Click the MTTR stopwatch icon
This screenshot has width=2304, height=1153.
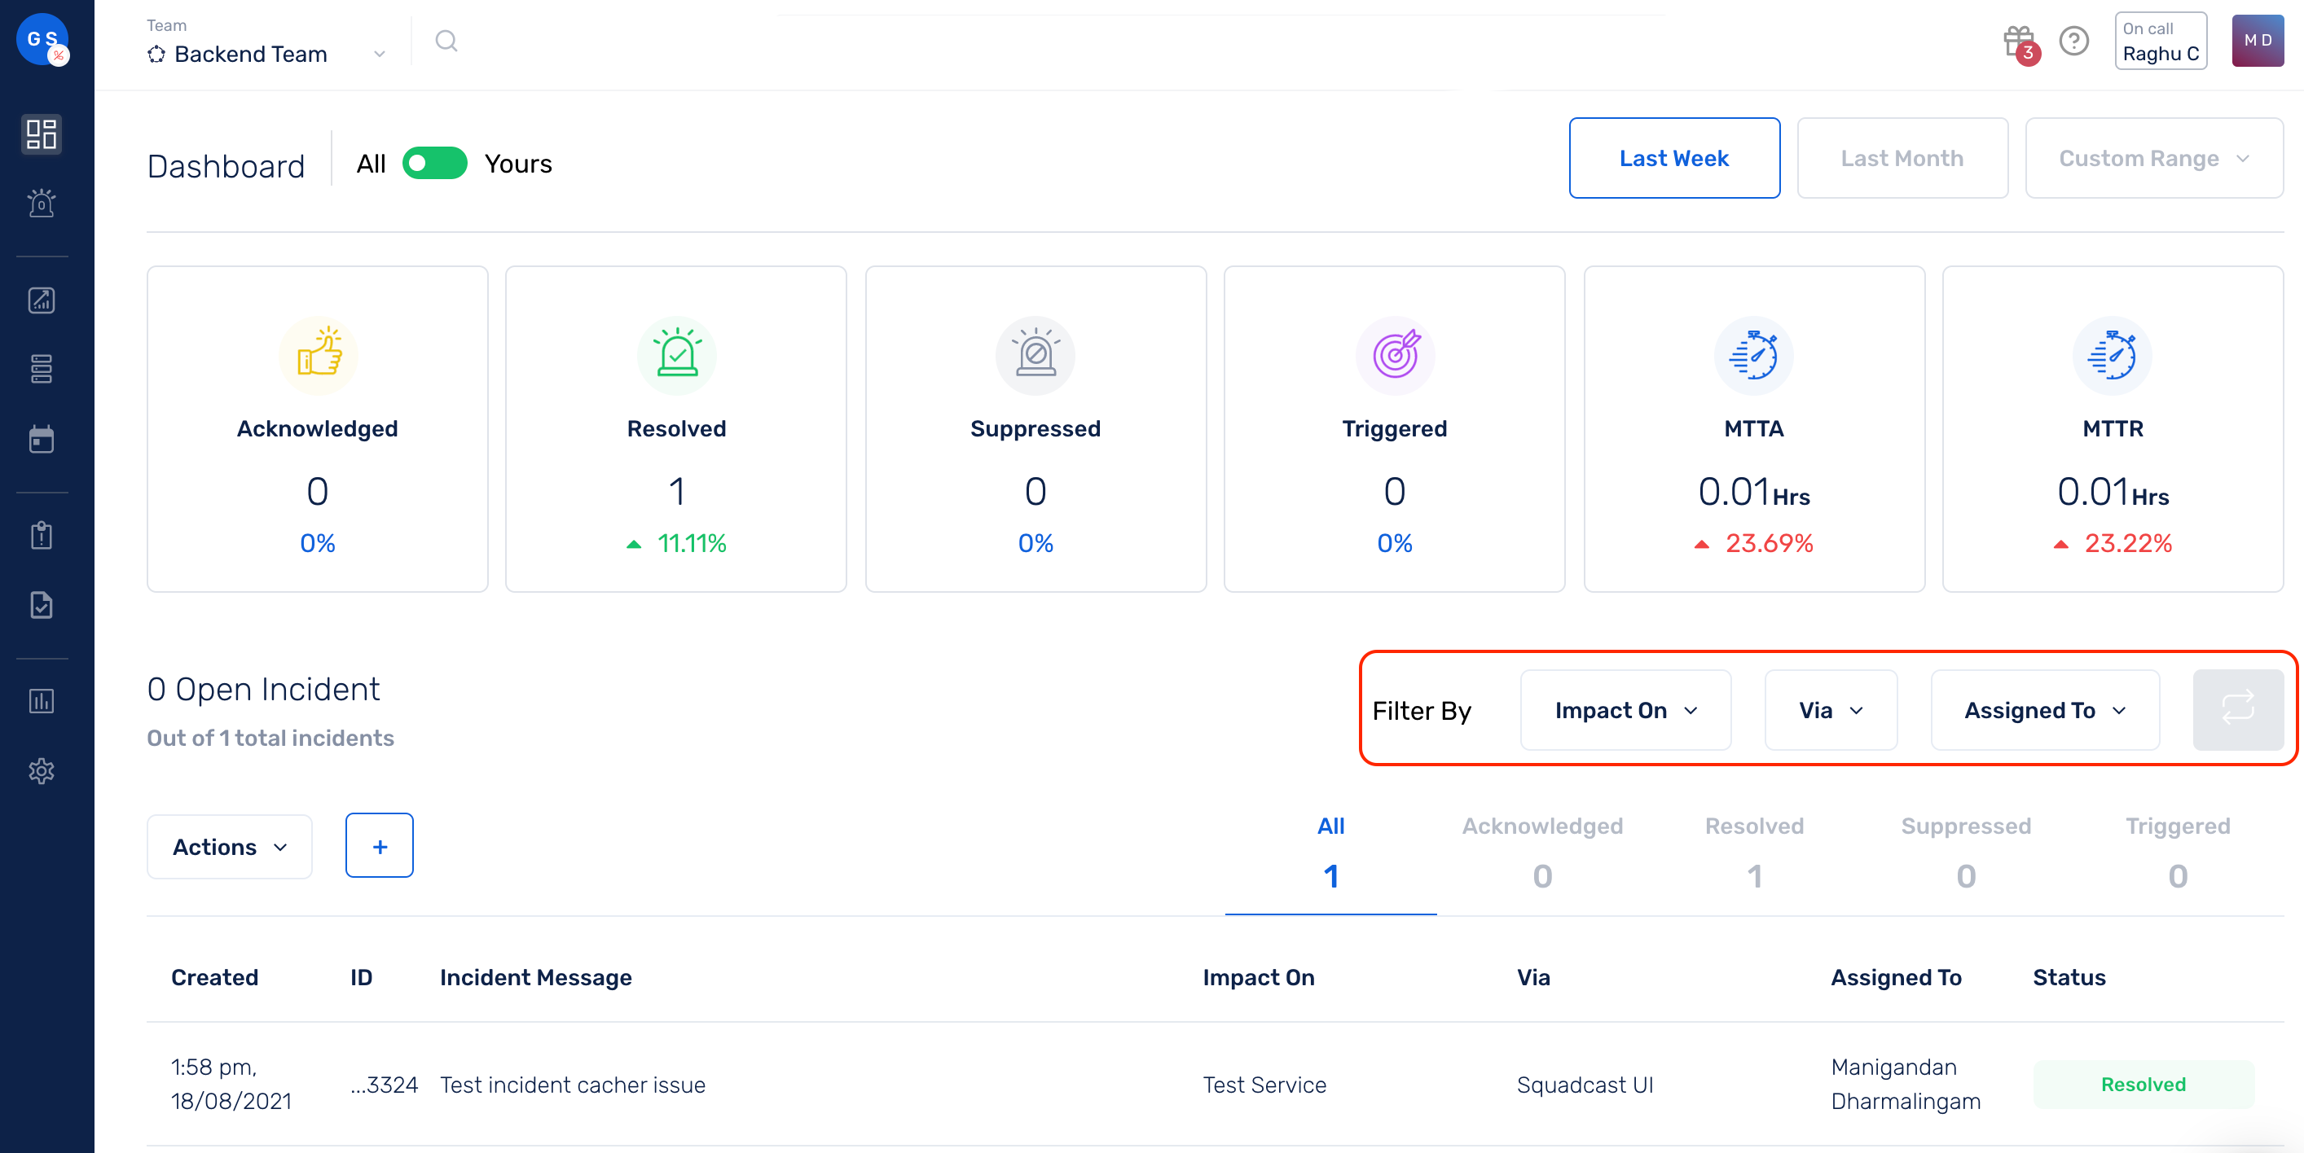[x=2112, y=354]
